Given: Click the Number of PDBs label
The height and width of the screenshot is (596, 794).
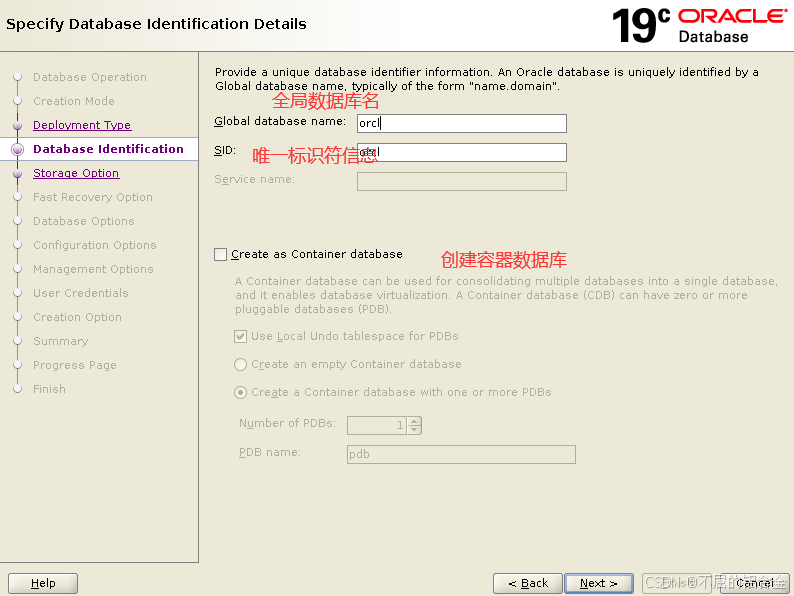Looking at the screenshot, I should pos(288,423).
